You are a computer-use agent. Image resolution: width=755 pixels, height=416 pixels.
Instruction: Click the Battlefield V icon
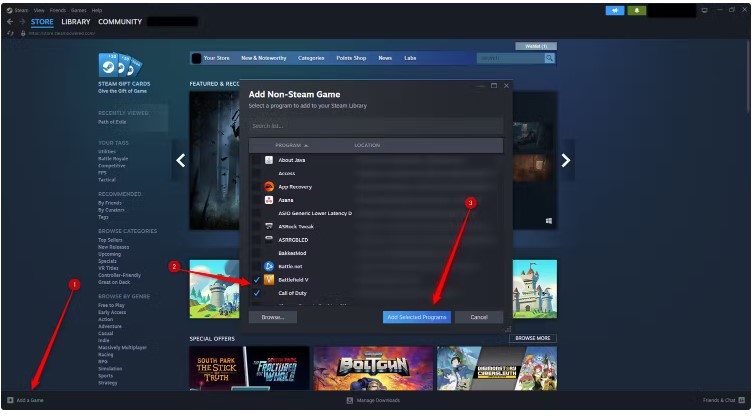coord(269,280)
